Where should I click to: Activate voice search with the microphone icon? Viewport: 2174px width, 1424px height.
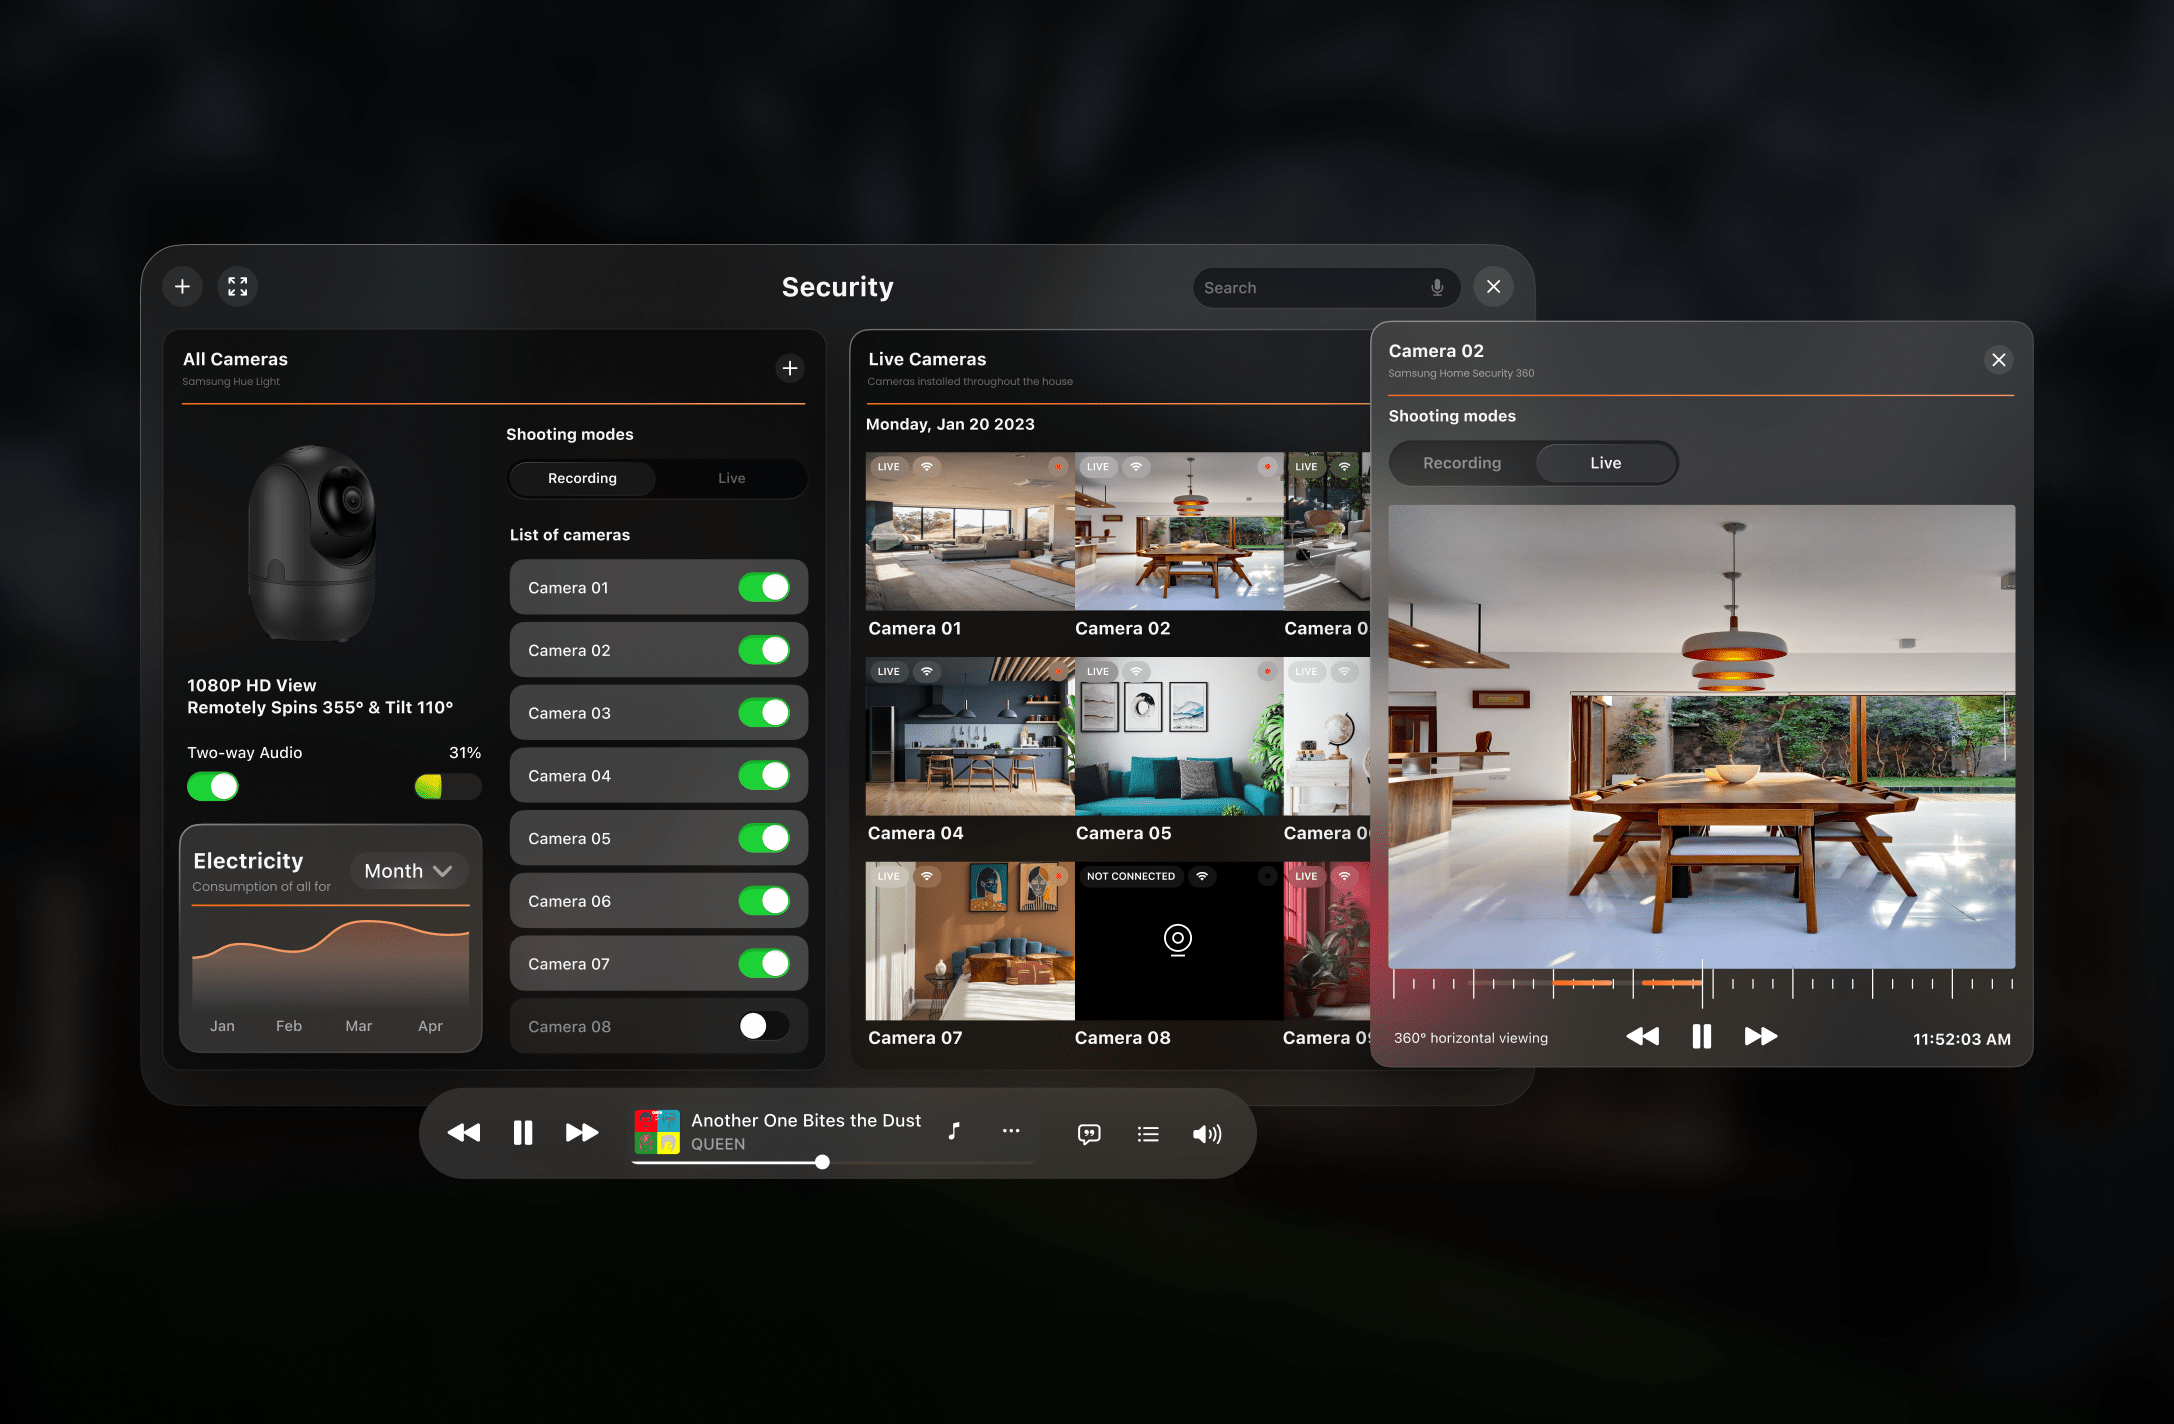click(1437, 287)
